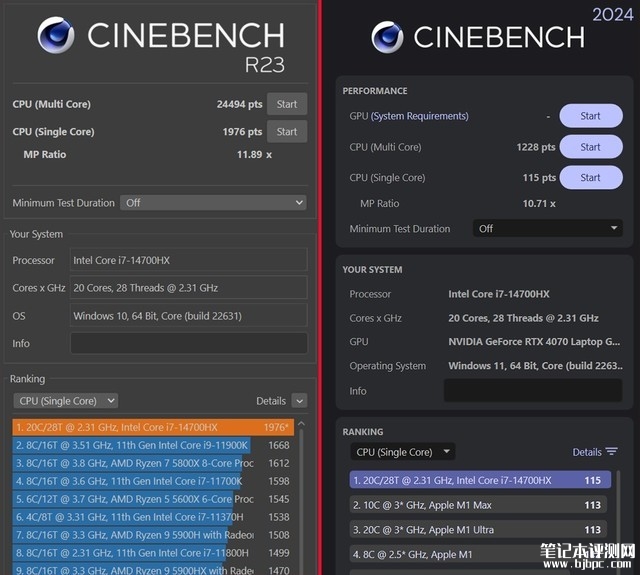
Task: Expand R23 ranking Details dropdown arrow
Action: coord(300,401)
